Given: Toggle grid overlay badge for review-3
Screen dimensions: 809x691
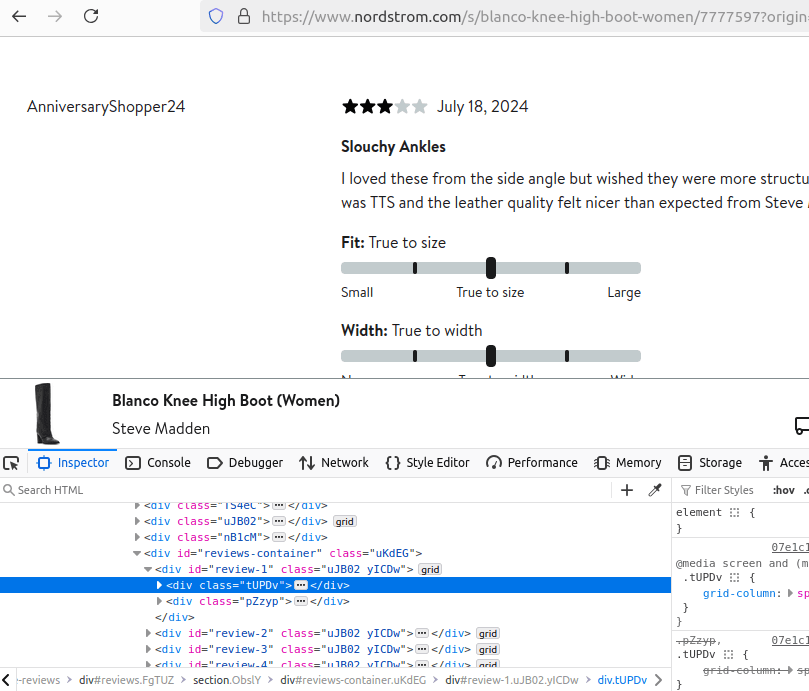Looking at the screenshot, I should [488, 650].
